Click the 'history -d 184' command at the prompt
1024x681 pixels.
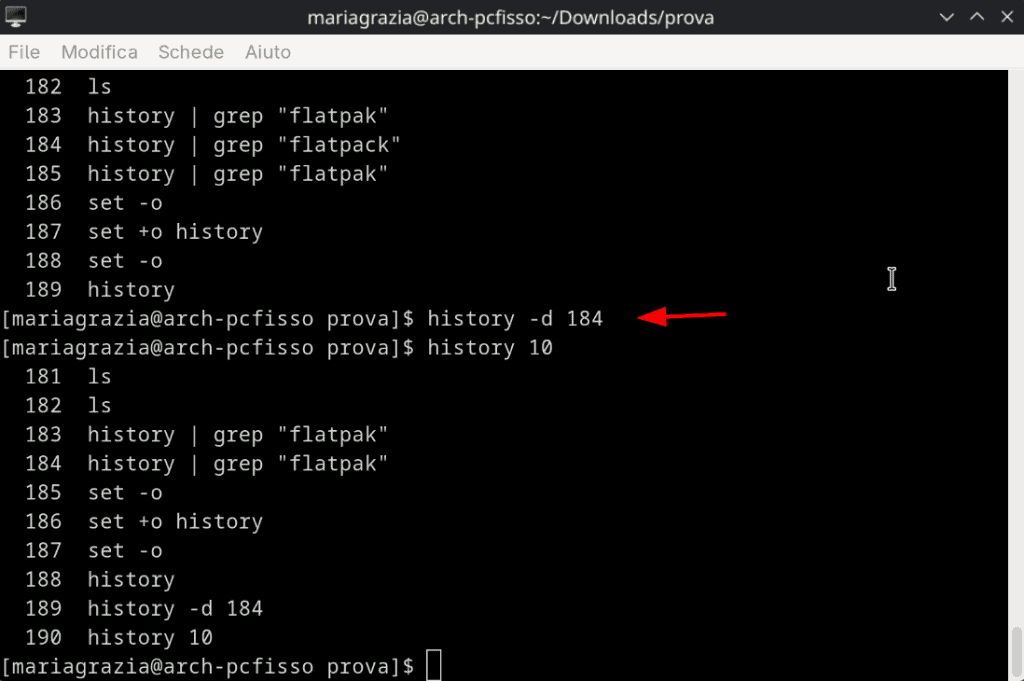click(x=515, y=319)
